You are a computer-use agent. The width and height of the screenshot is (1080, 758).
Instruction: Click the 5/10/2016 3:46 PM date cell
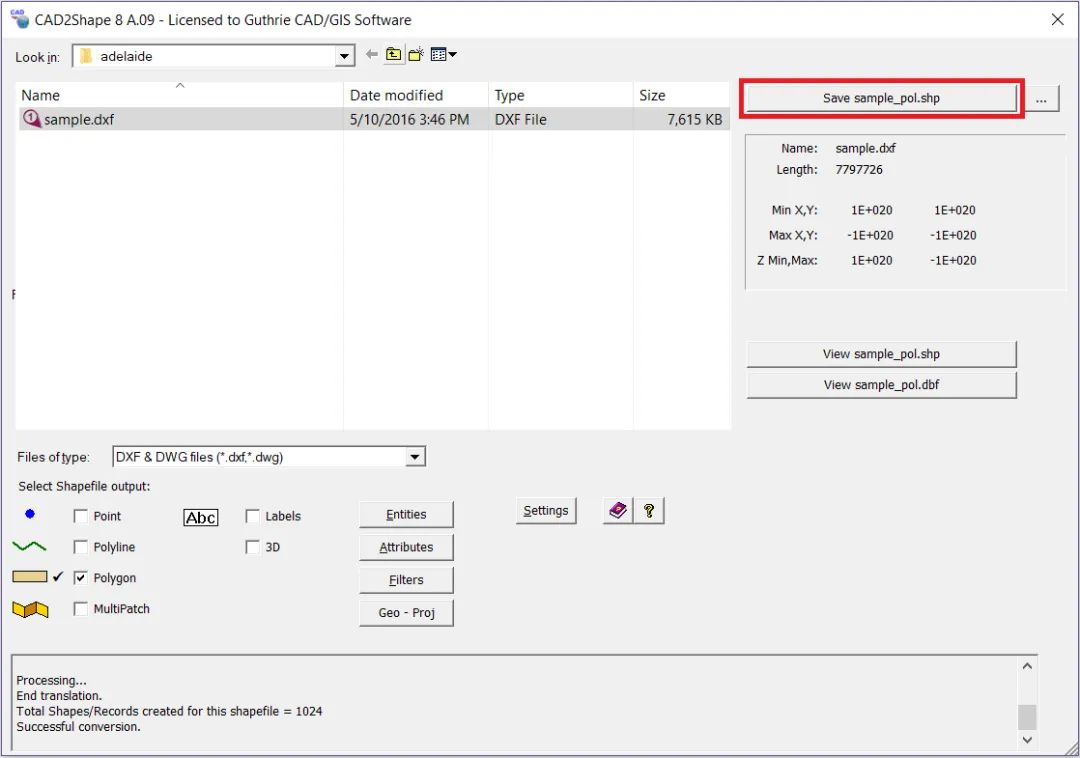pyautogui.click(x=409, y=119)
